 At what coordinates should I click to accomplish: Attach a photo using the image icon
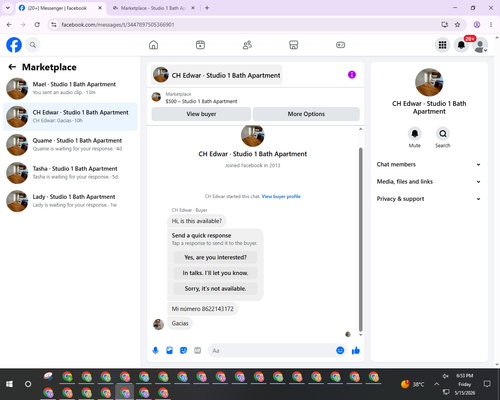coord(169,350)
